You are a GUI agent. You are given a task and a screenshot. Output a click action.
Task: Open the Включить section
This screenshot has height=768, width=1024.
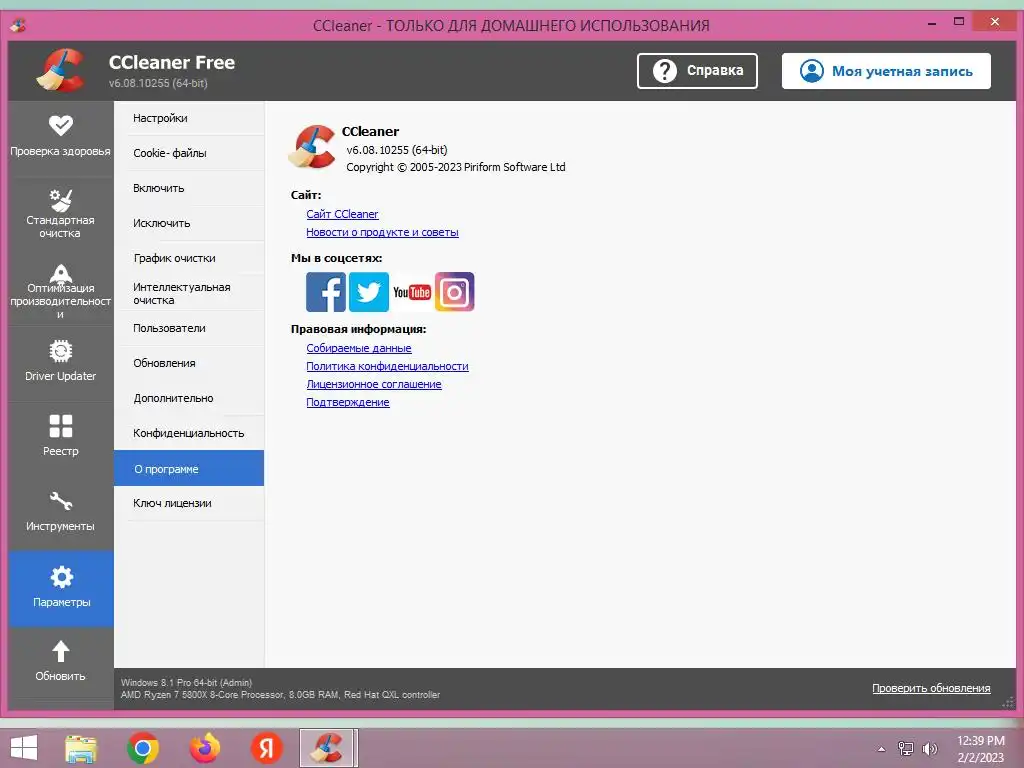click(x=189, y=188)
